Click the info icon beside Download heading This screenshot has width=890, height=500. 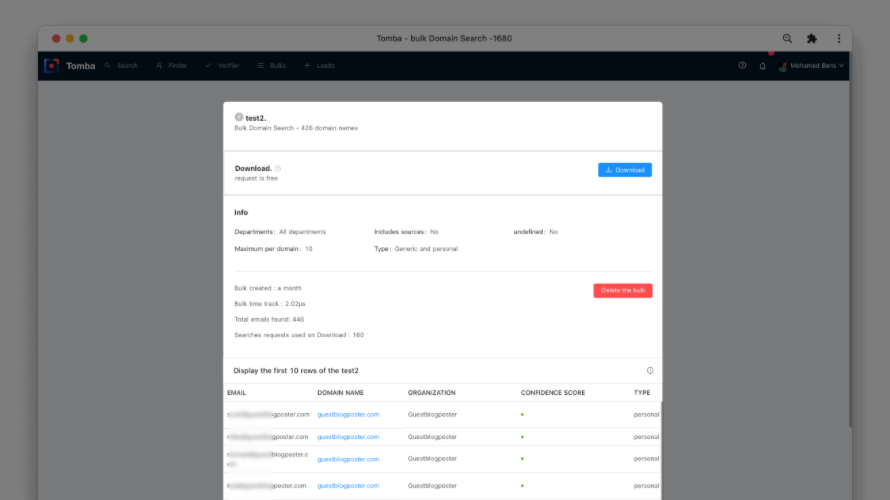click(278, 169)
